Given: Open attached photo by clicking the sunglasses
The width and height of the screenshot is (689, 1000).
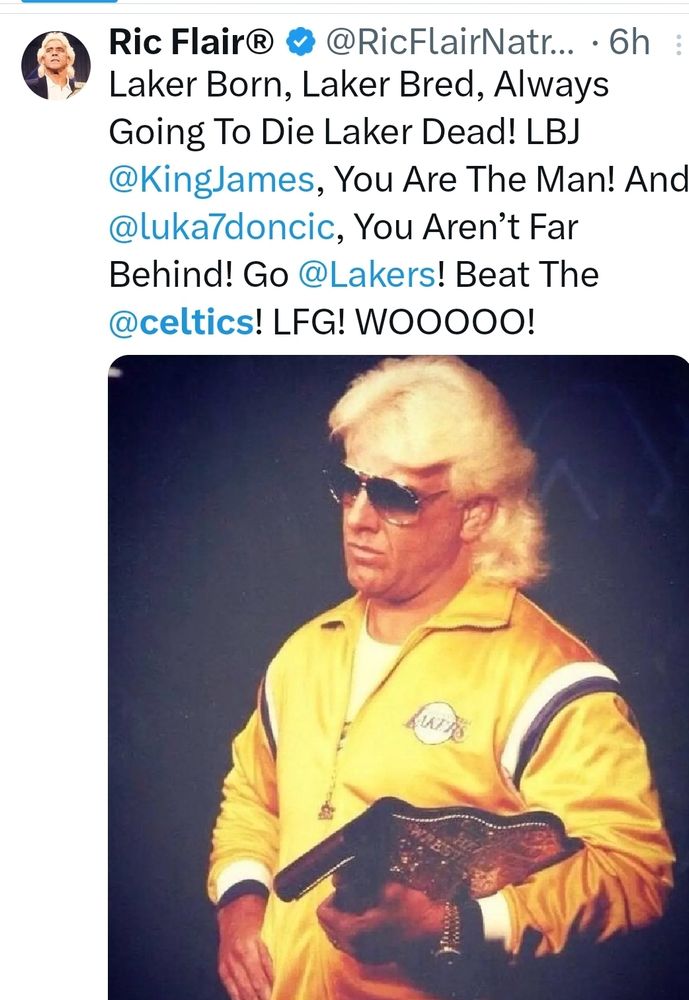Looking at the screenshot, I should [x=380, y=493].
